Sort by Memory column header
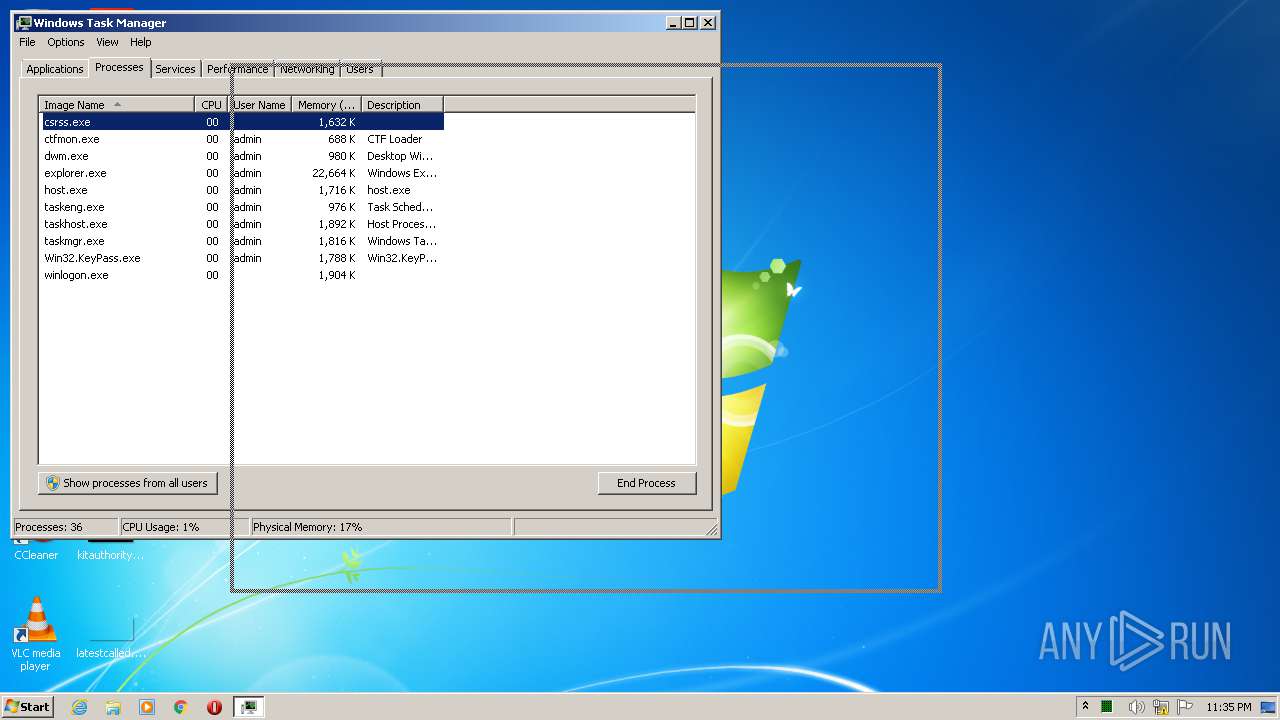This screenshot has height=720, width=1280. coord(326,105)
